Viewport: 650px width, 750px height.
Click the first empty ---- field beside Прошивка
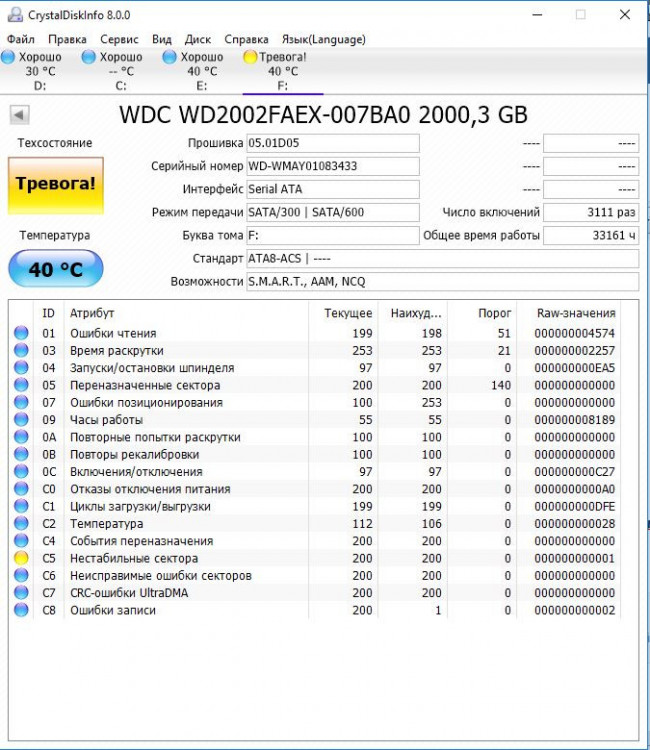point(591,143)
